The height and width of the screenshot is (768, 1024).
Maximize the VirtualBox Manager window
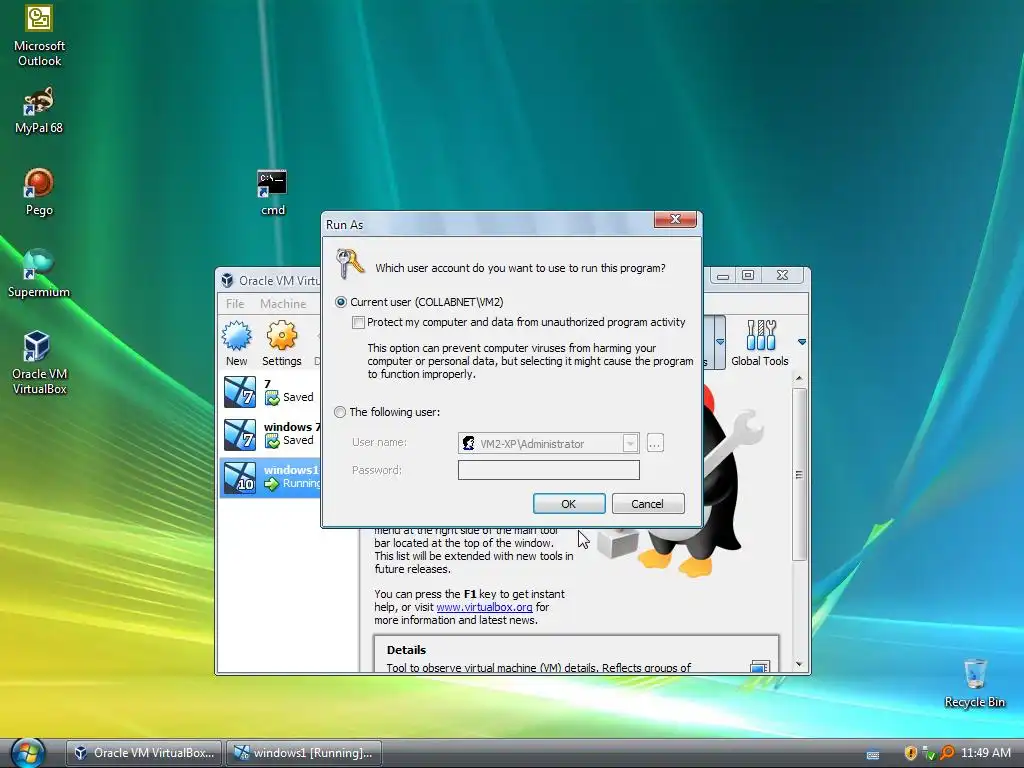pyautogui.click(x=748, y=275)
